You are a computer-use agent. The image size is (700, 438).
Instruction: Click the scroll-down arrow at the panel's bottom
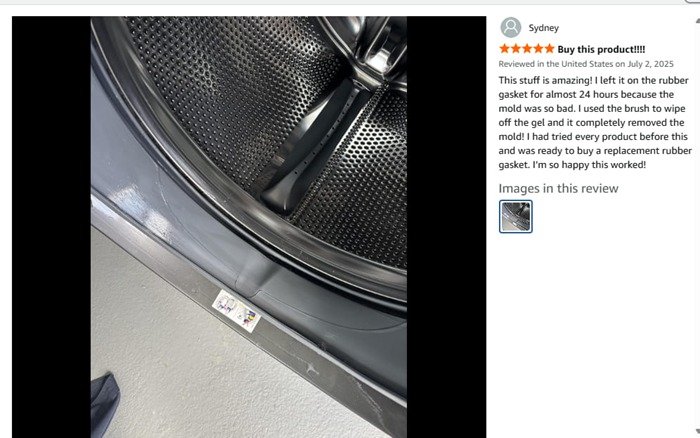pyautogui.click(x=697, y=431)
